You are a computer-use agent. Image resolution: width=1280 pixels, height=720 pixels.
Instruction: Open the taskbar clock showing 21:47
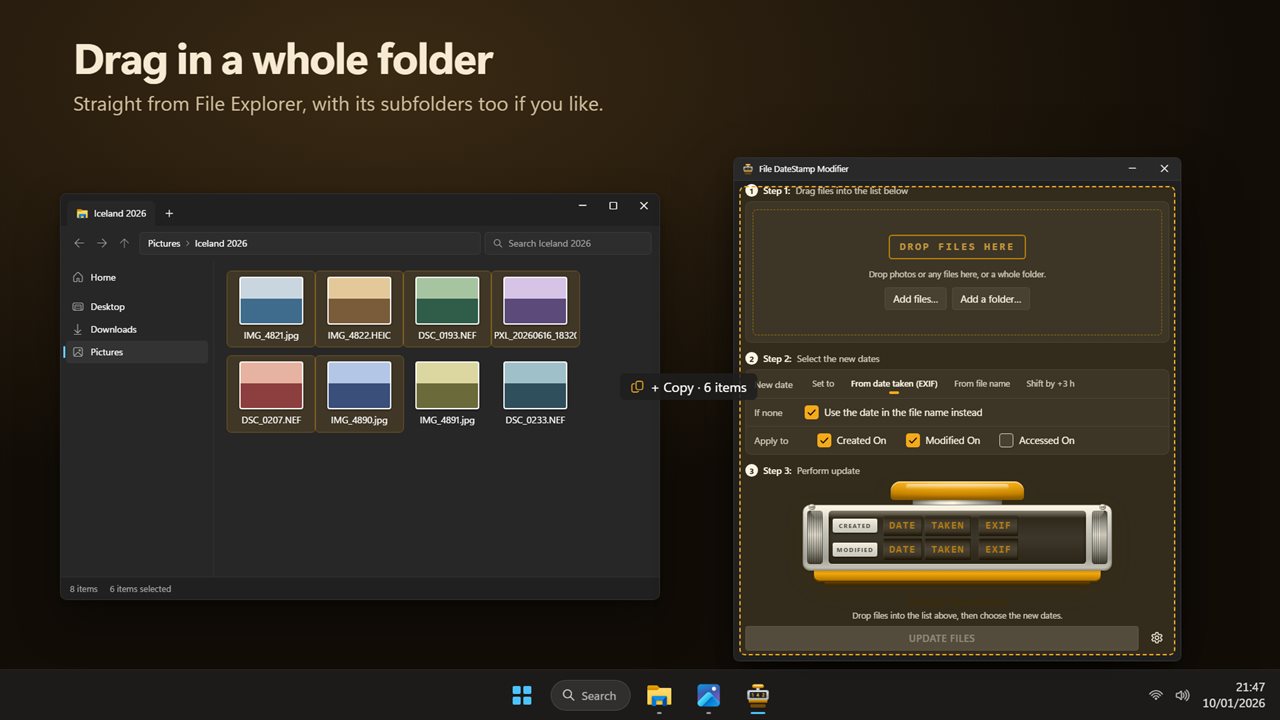[x=1233, y=695]
